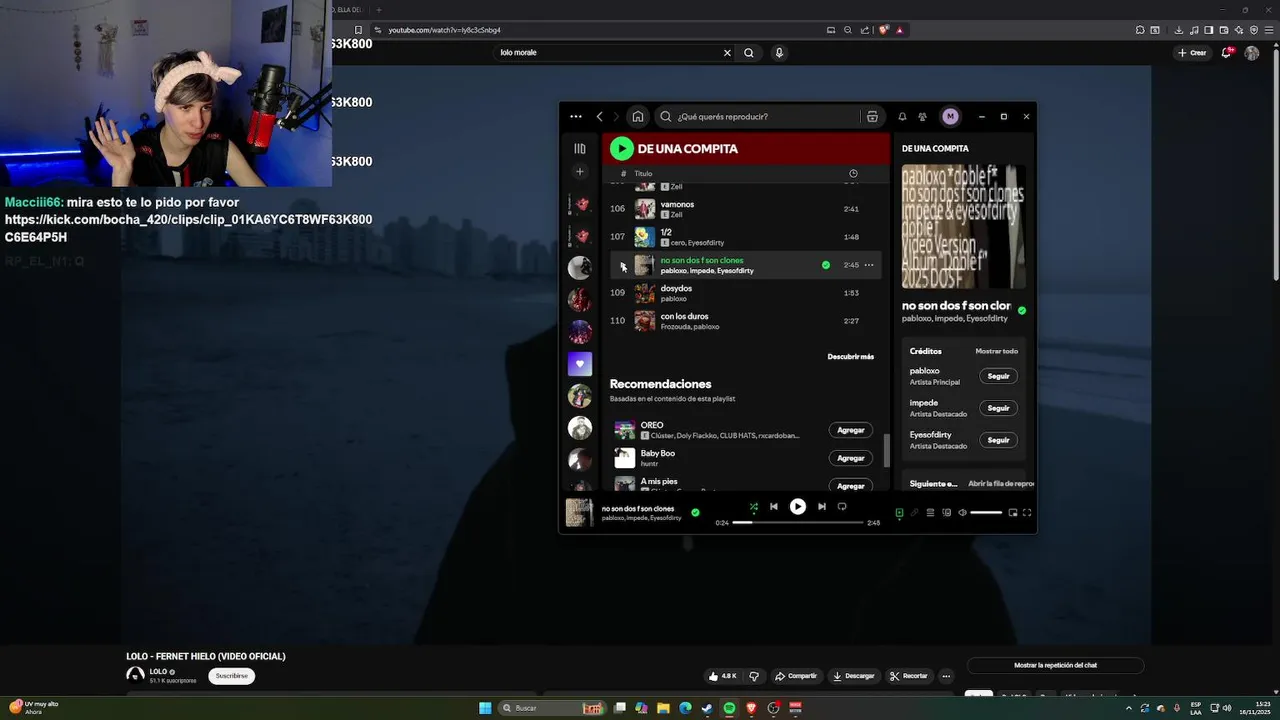Open Spotify notifications bell
The height and width of the screenshot is (720, 1280).
click(902, 117)
